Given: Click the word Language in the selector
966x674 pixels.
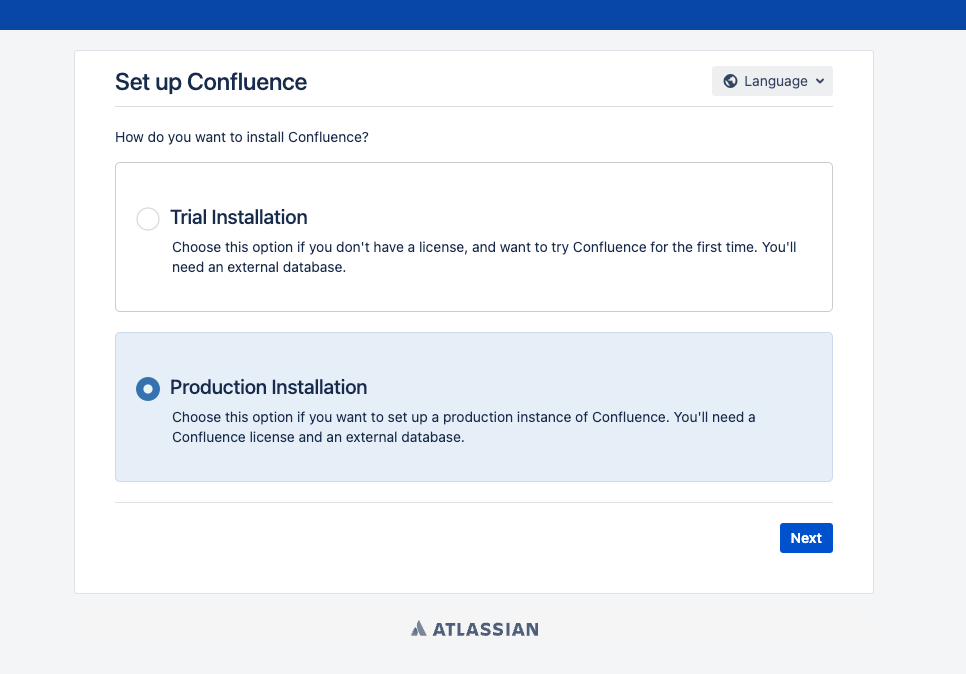Looking at the screenshot, I should point(776,81).
